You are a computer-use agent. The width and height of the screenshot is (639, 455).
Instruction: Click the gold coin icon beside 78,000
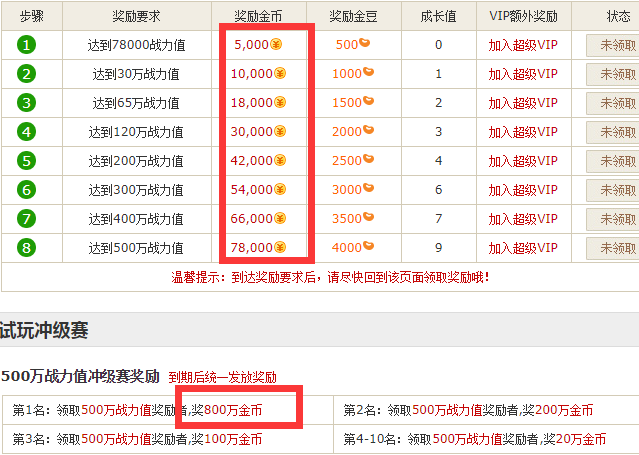[280, 247]
